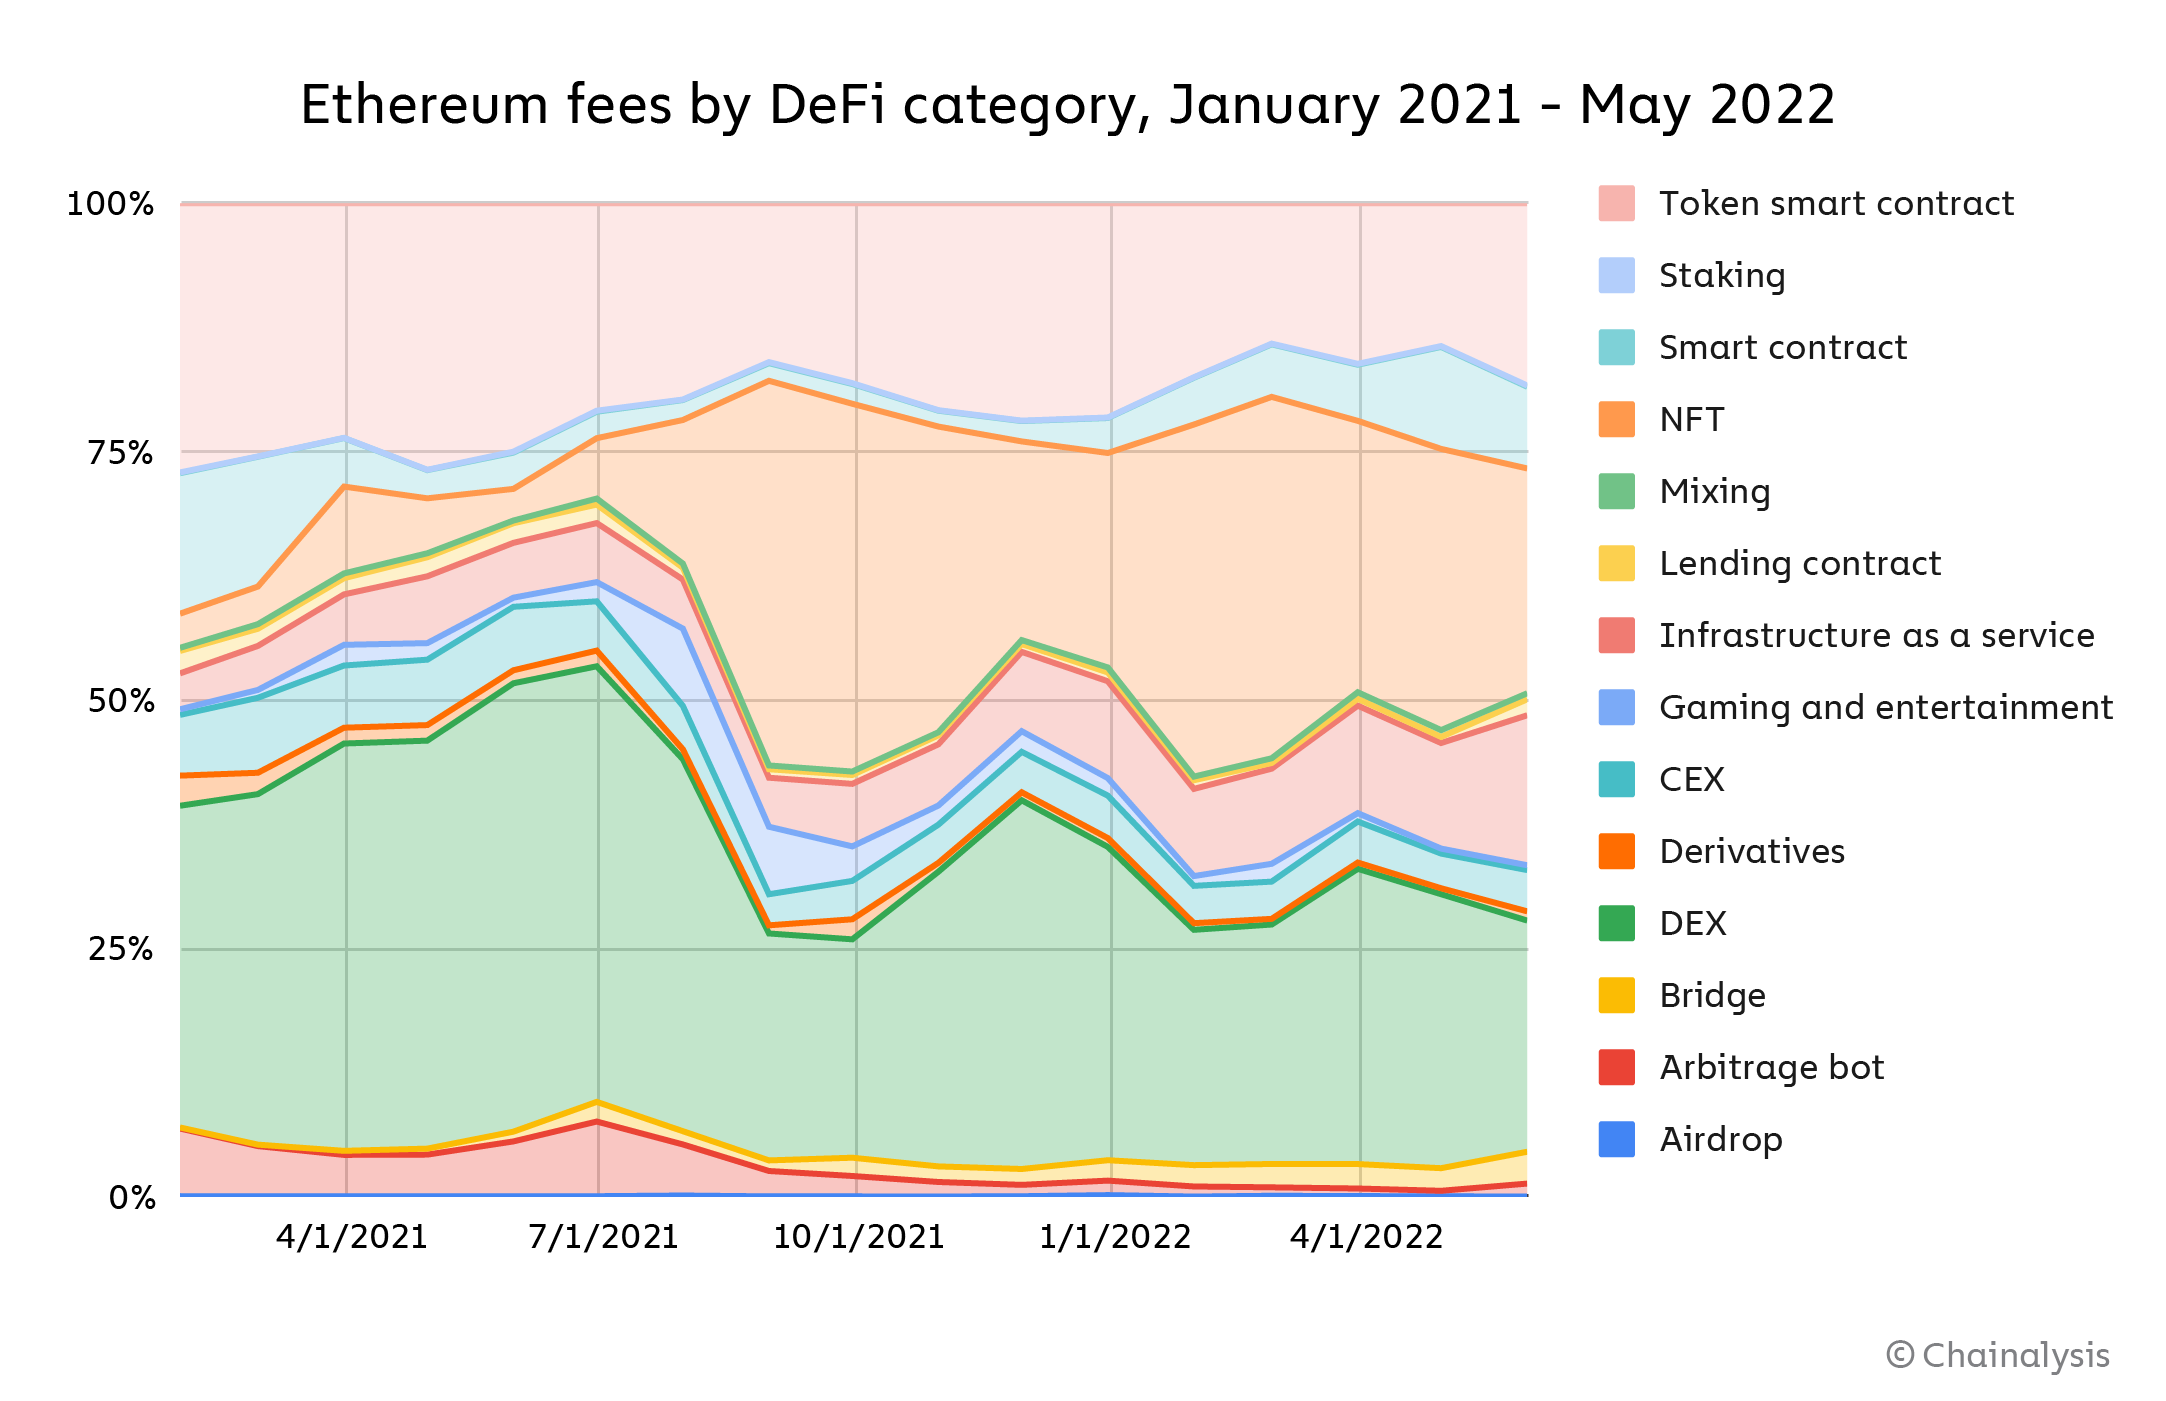The image size is (2166, 1401).
Task: Select the Bridge legend label
Action: pyautogui.click(x=1712, y=995)
